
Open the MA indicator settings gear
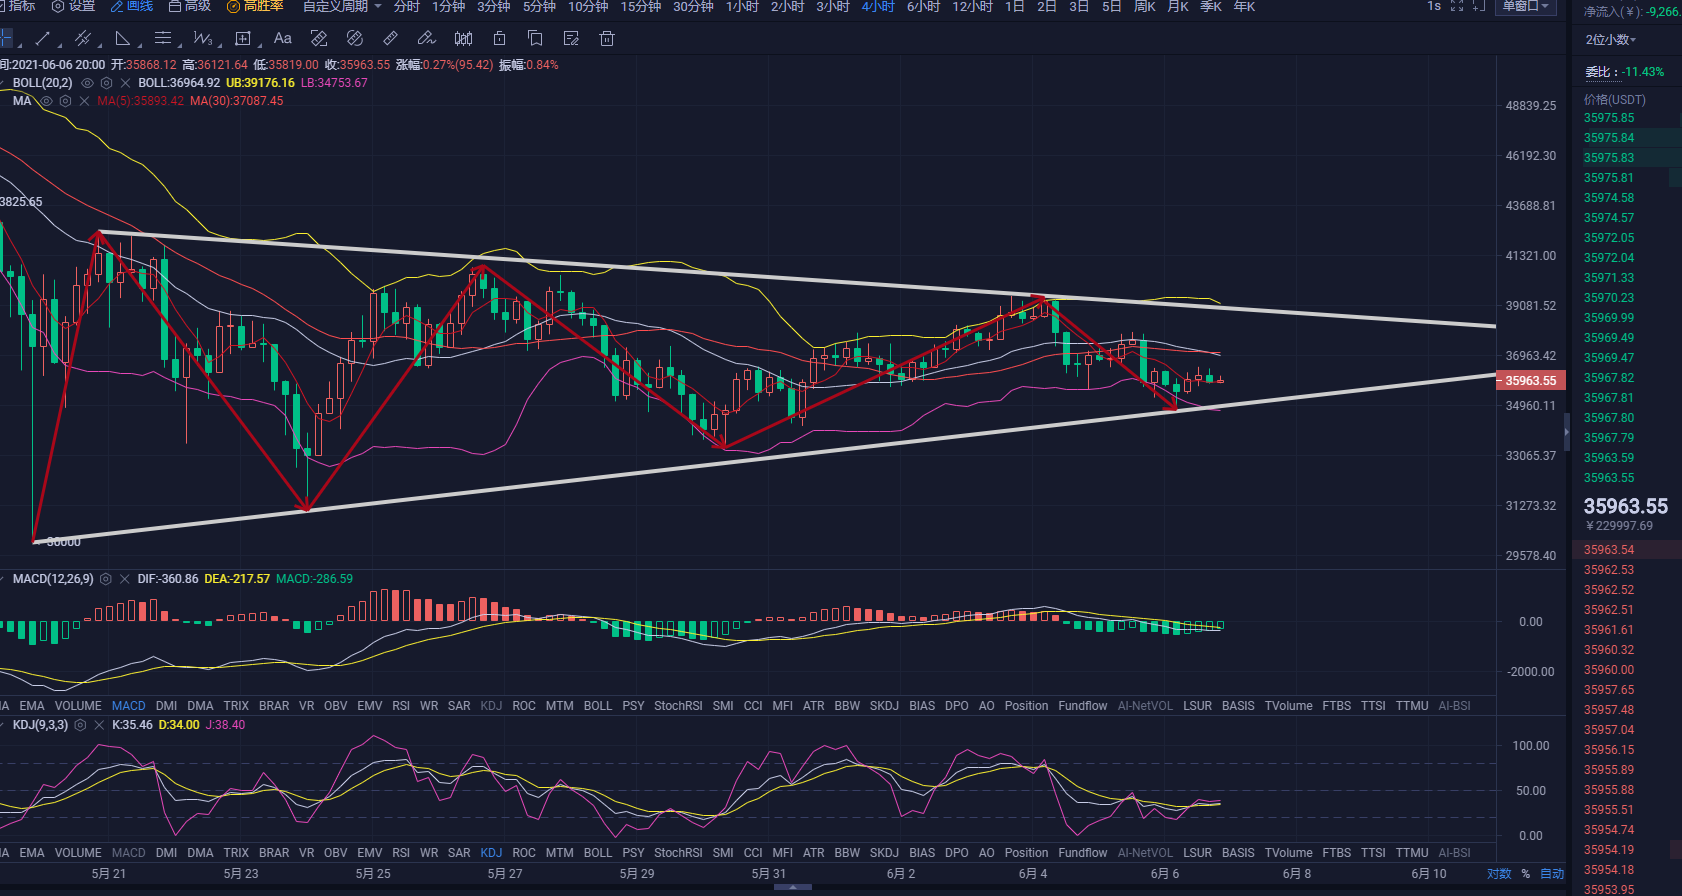point(65,101)
